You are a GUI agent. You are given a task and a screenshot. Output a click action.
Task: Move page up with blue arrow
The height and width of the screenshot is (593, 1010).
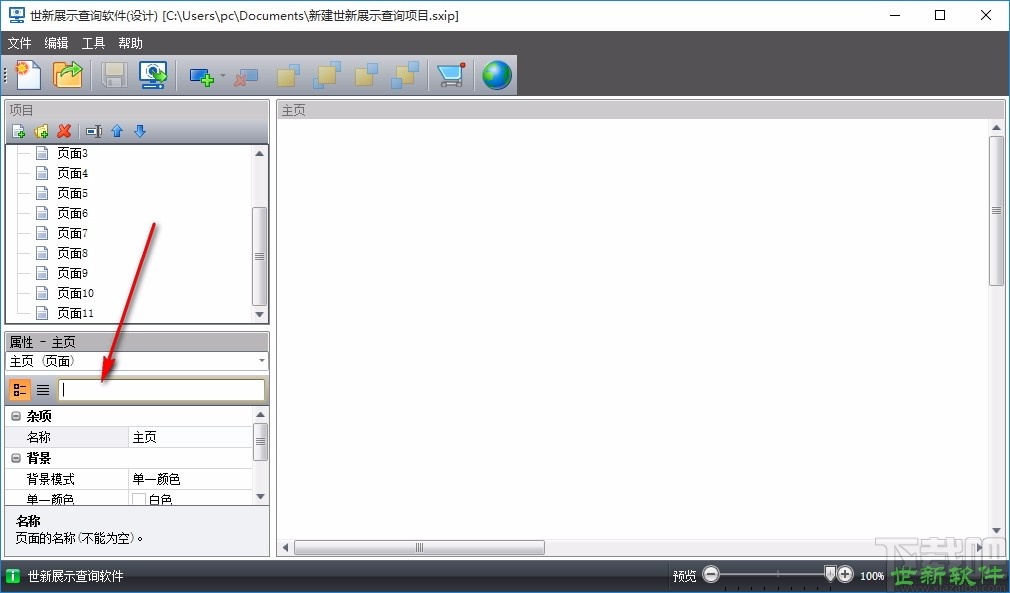tap(117, 131)
